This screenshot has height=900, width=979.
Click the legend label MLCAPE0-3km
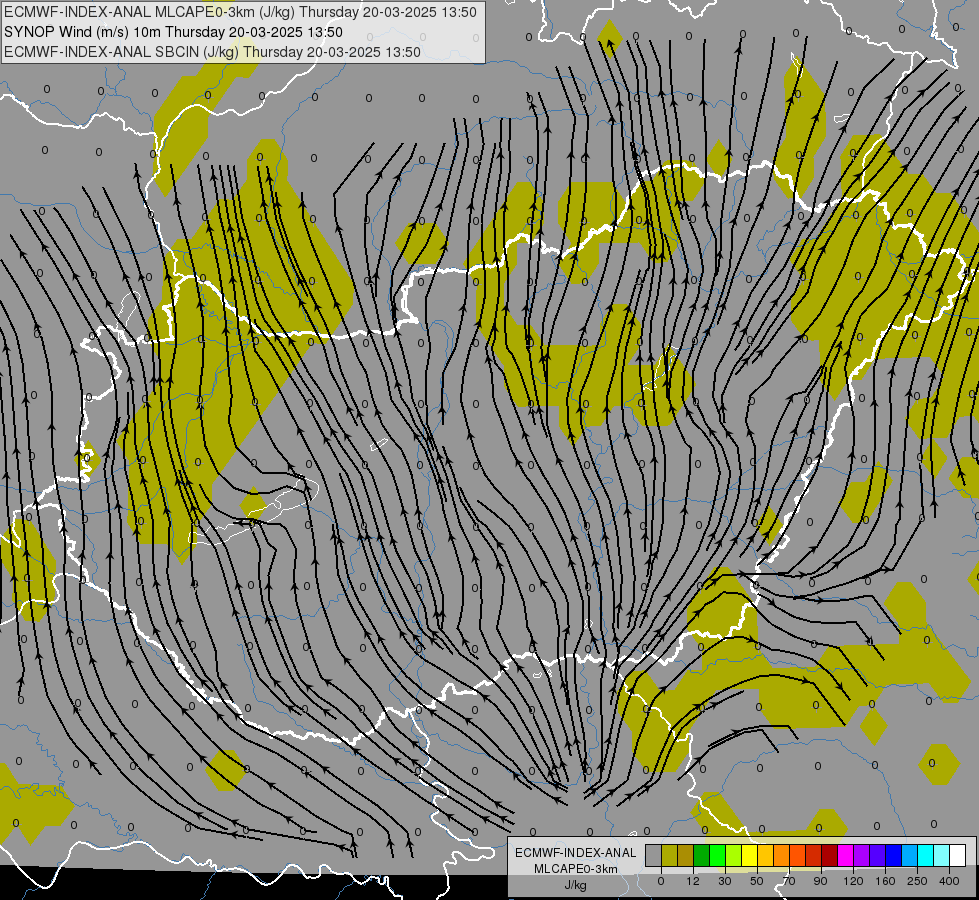576,869
